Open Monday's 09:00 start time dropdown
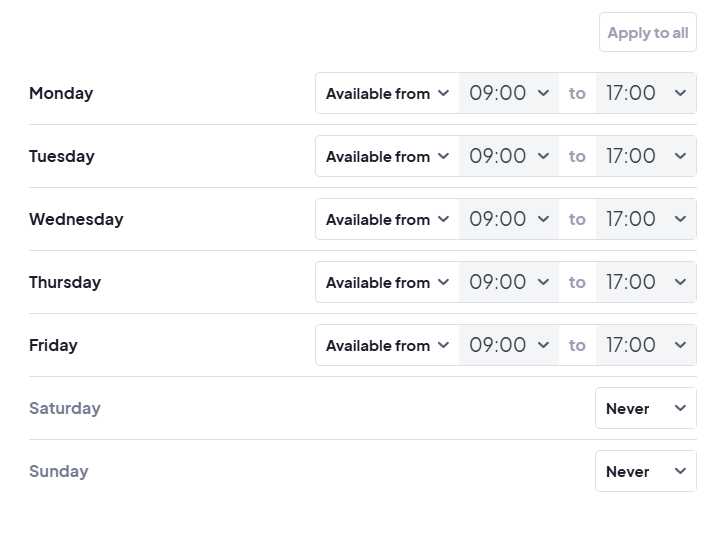Screen dimensions: 720x534 [509, 94]
